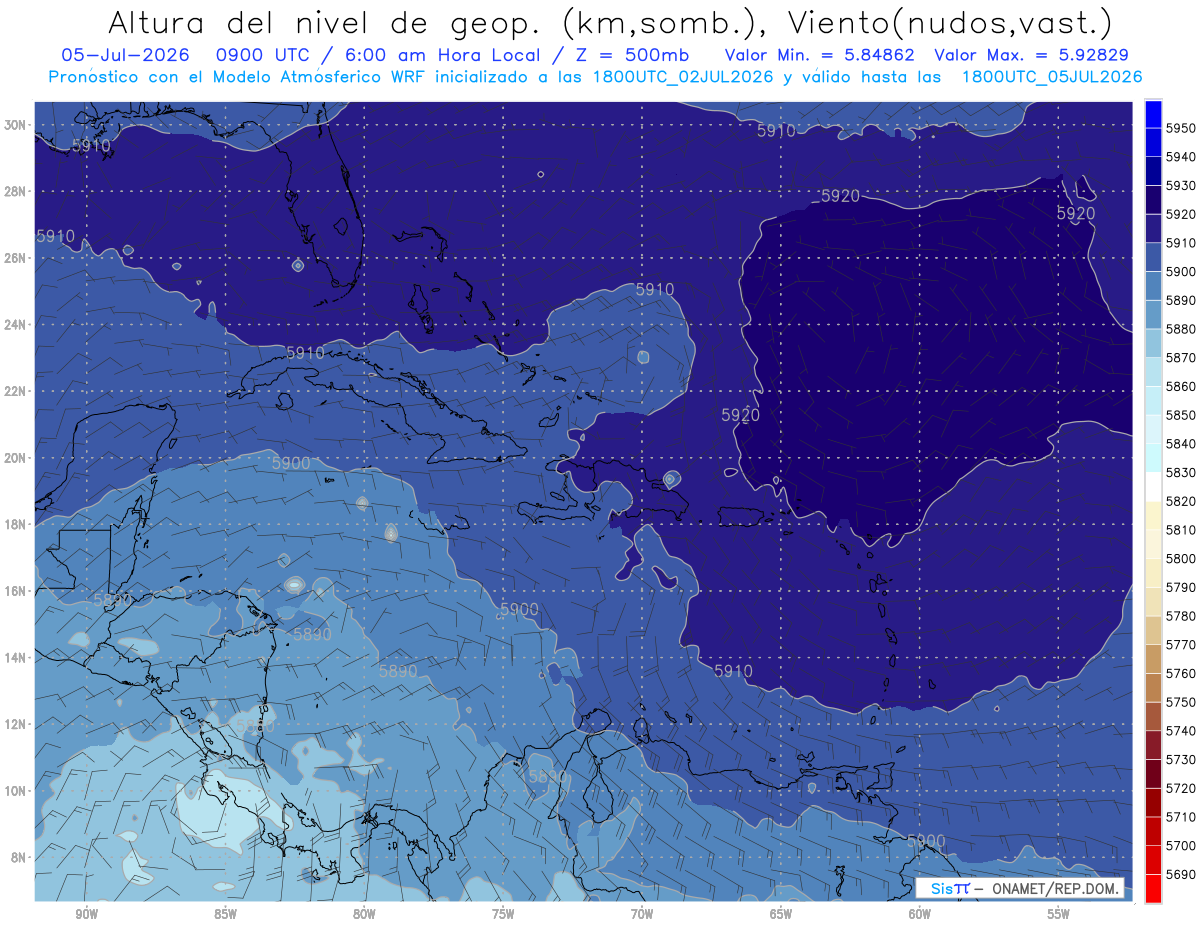
Task: Click the legend swatch between 5930 and 5940
Action: [1153, 172]
